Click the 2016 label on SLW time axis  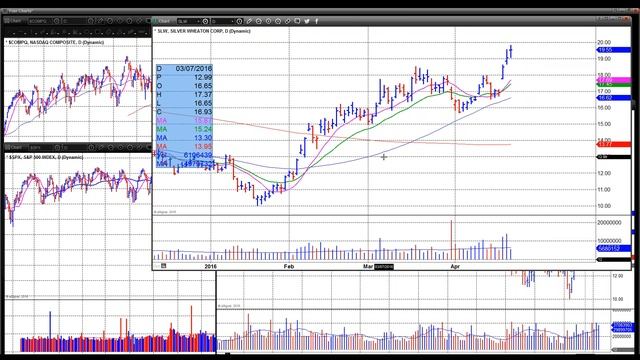click(211, 266)
